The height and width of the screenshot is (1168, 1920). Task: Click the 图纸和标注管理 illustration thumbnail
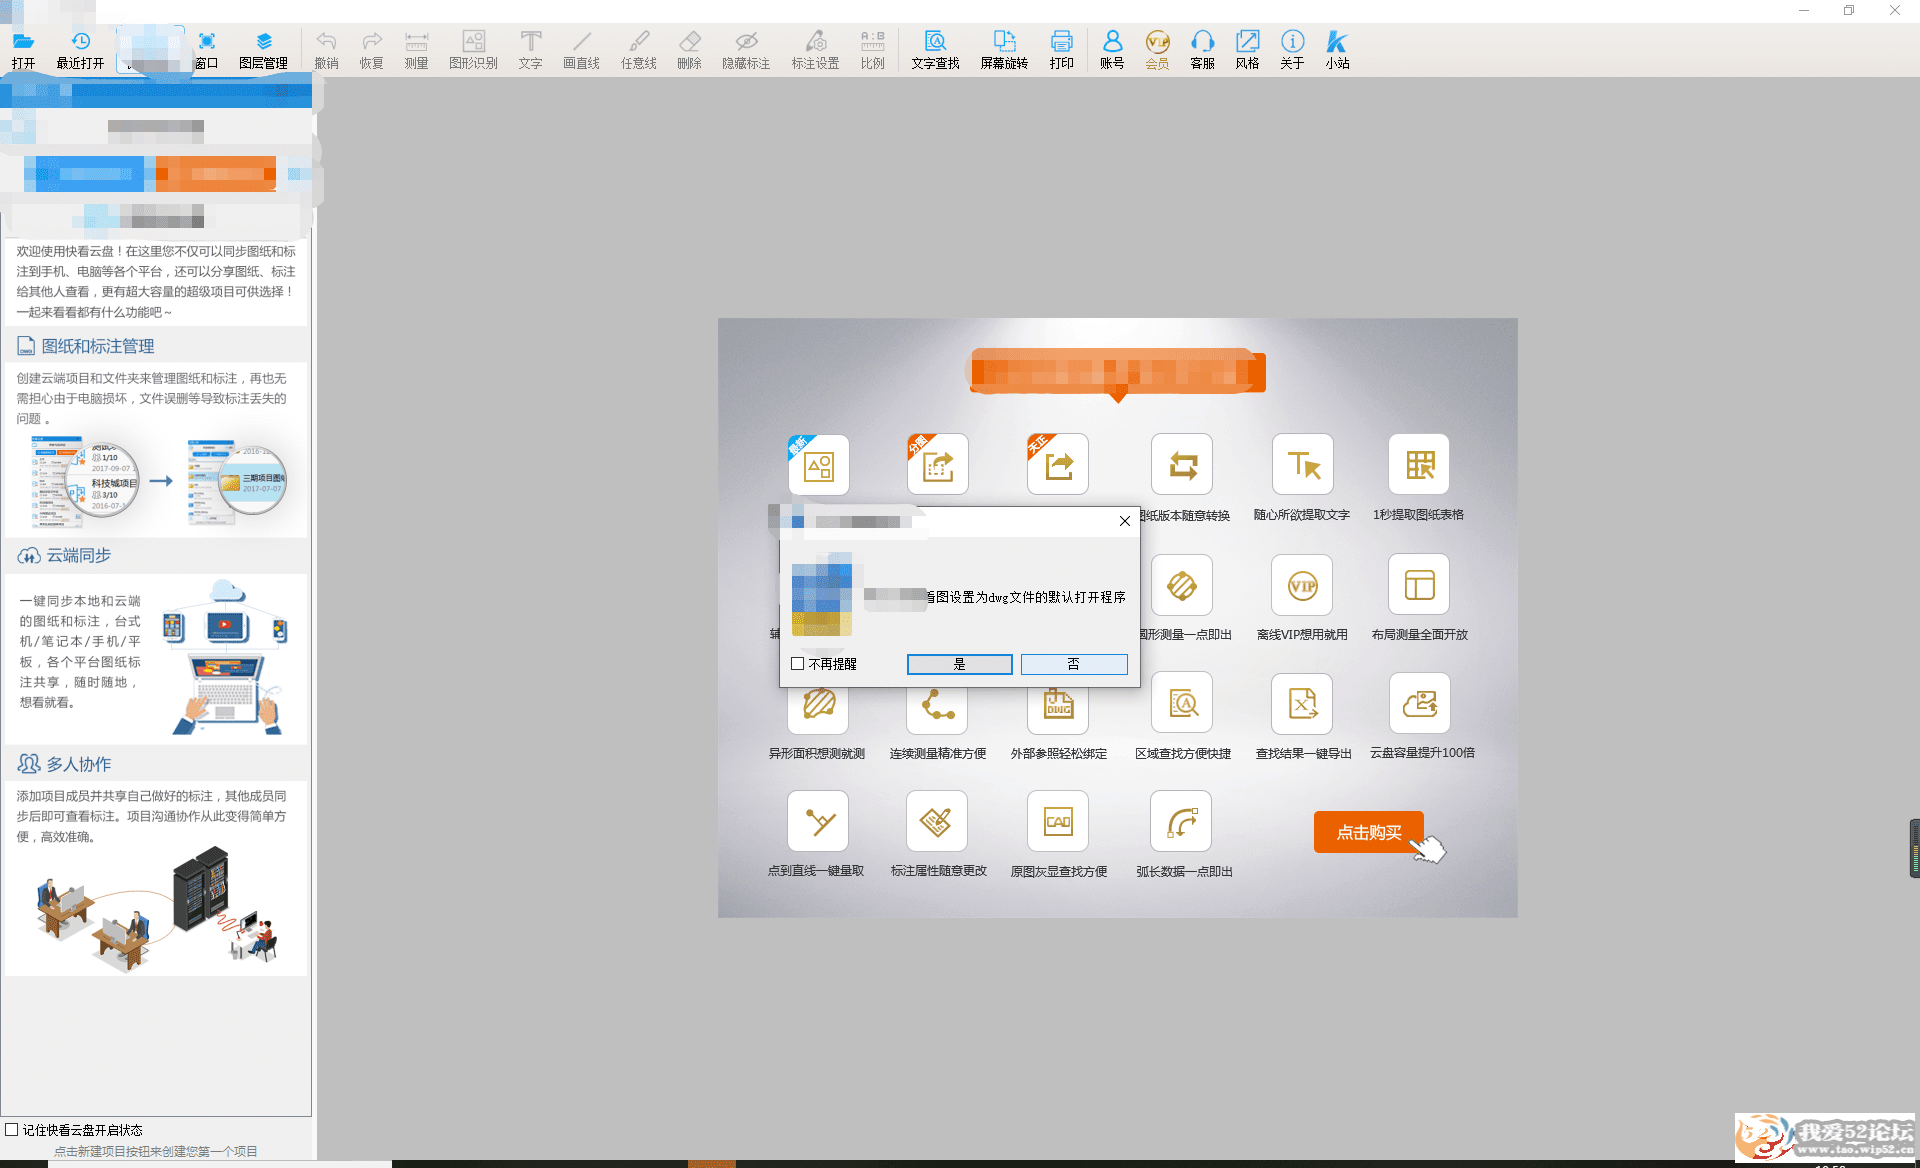[x=158, y=482]
